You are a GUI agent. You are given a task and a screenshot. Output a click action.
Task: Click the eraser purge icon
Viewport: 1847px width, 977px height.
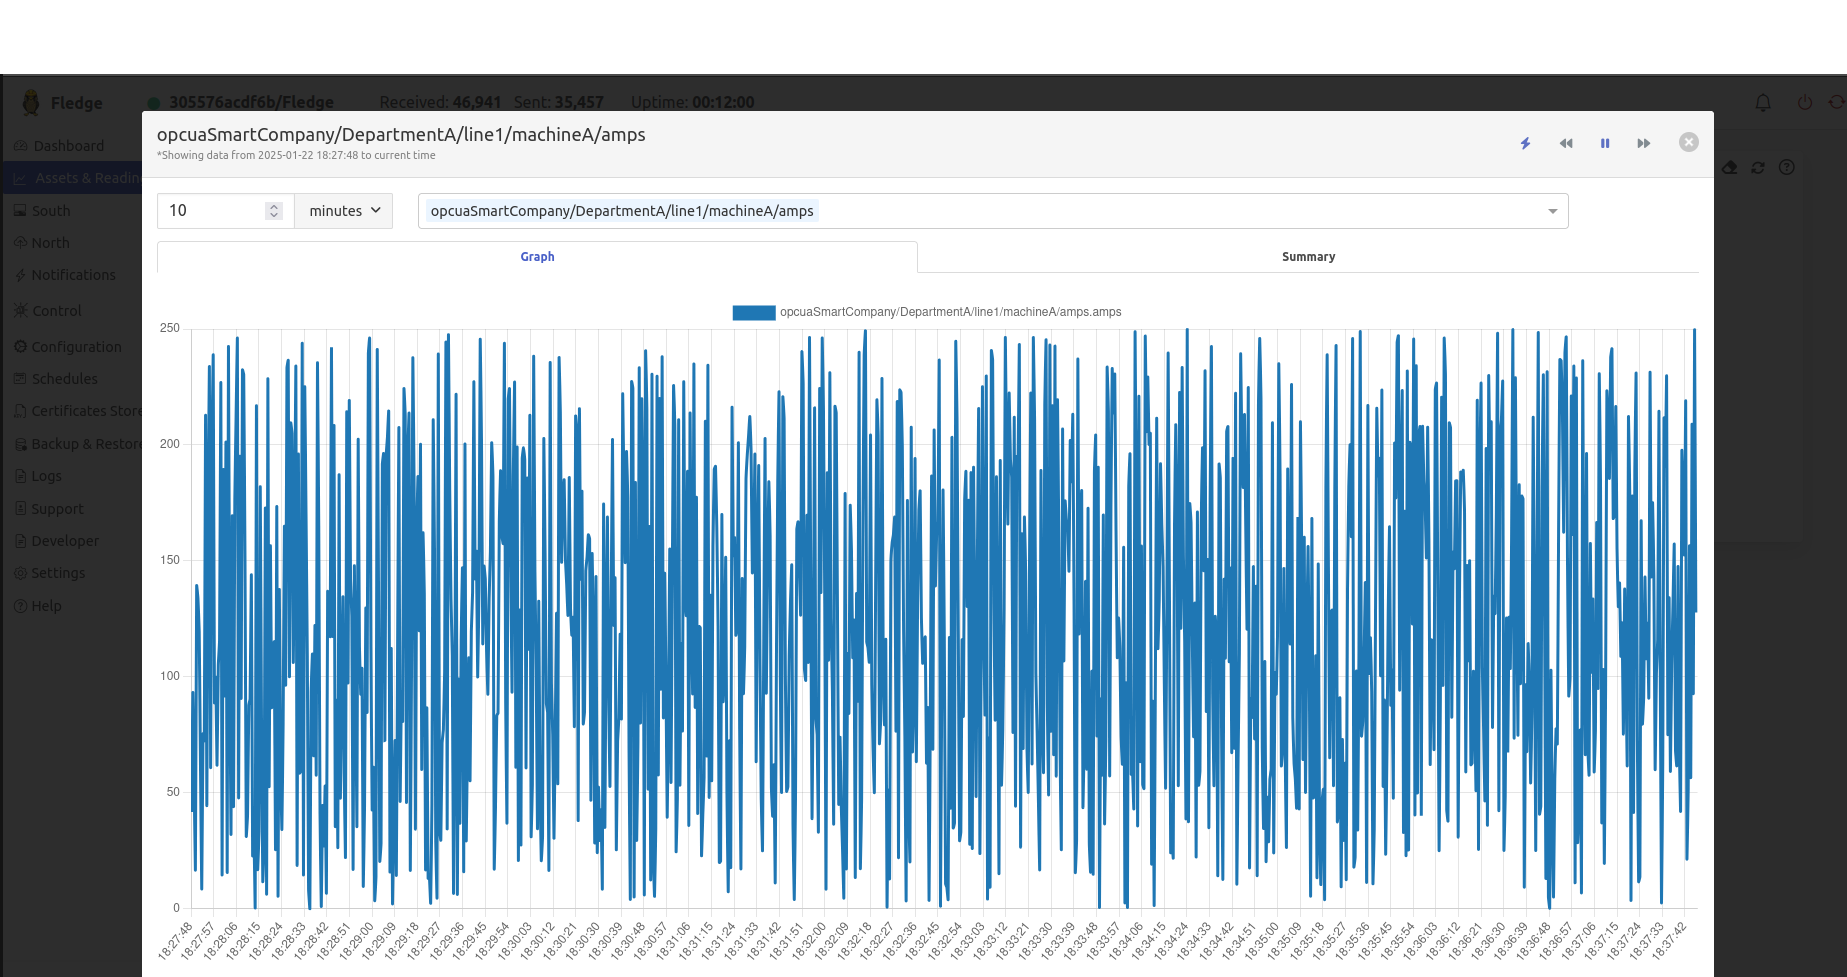pos(1730,167)
